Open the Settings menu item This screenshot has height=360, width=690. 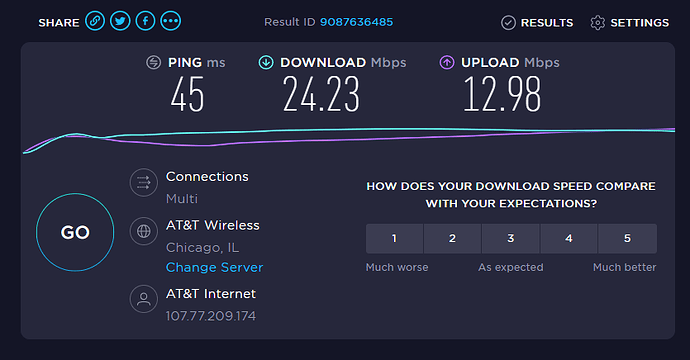630,22
